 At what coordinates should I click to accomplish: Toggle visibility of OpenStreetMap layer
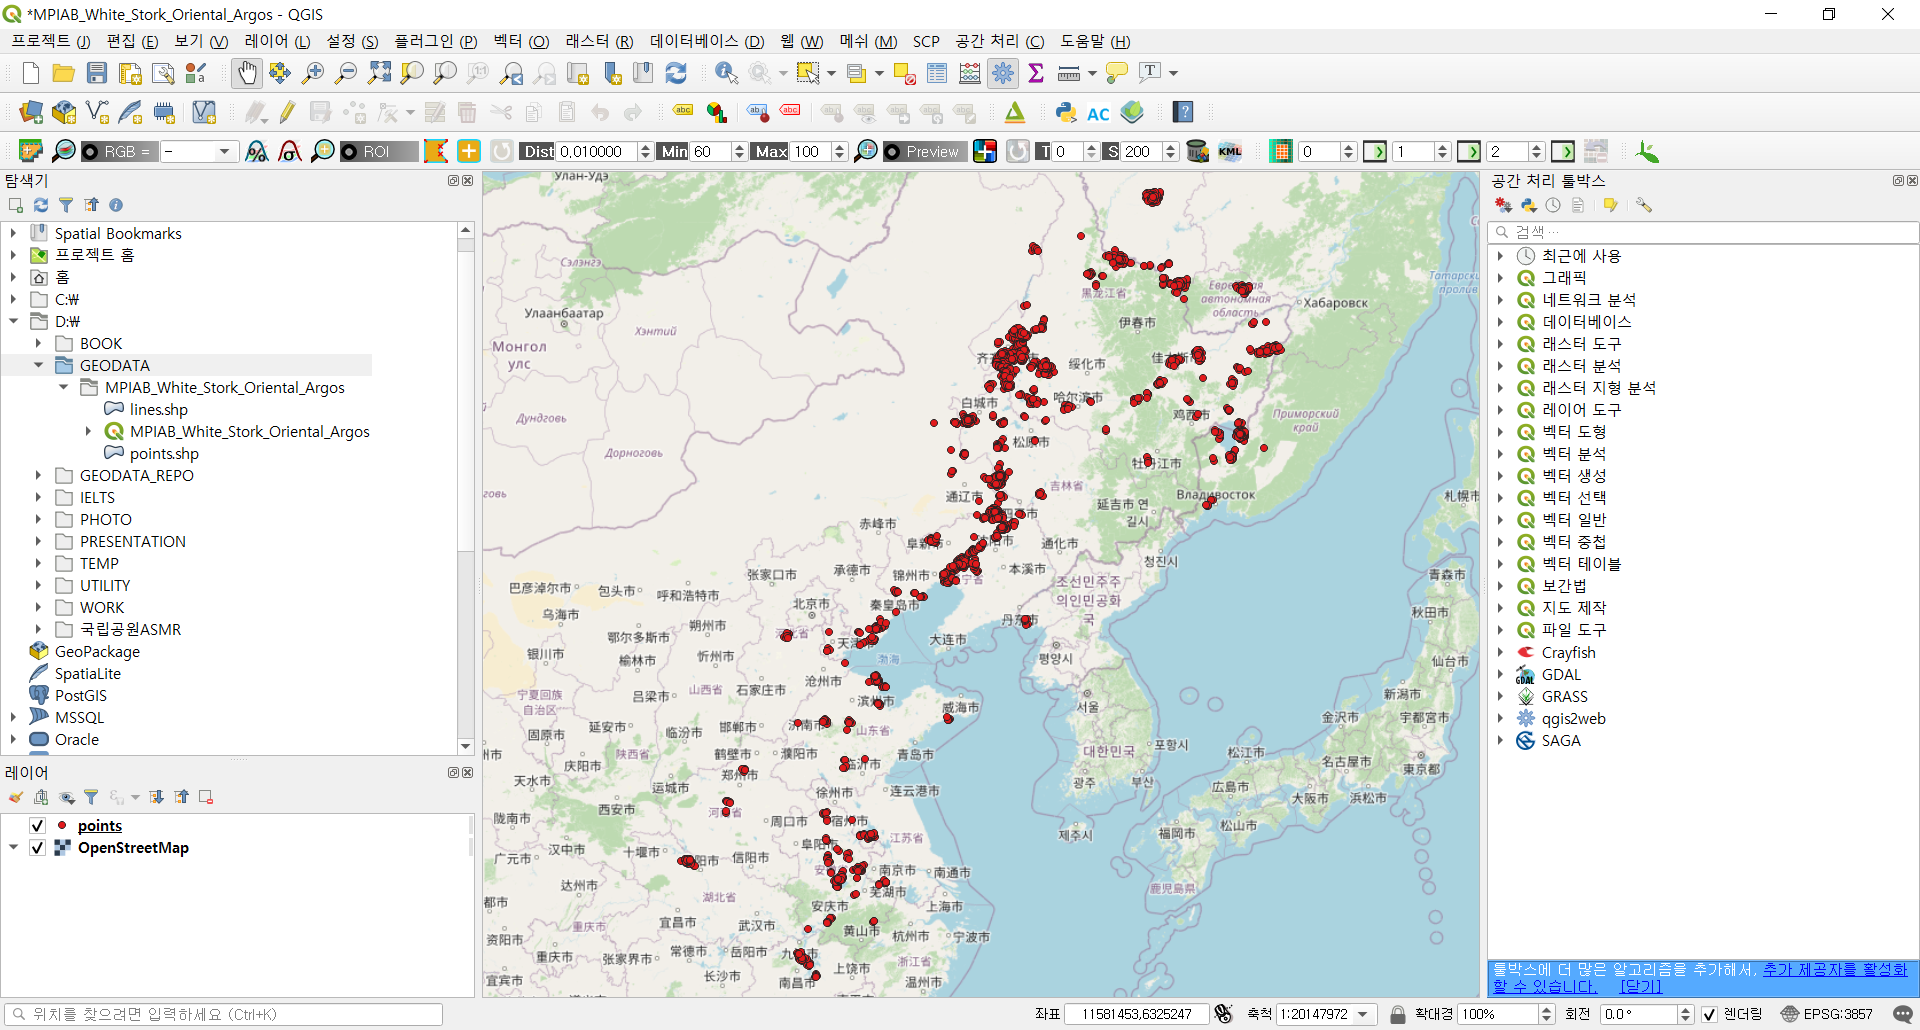click(x=37, y=847)
